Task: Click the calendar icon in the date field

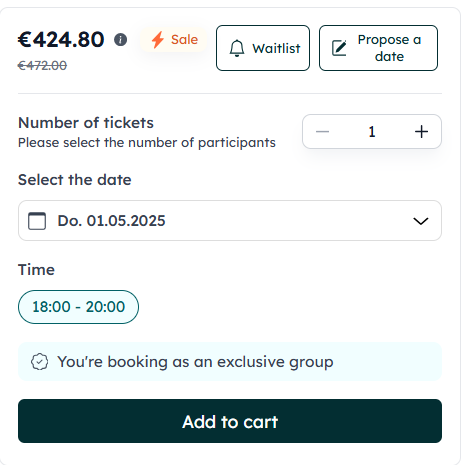Action: [37, 221]
